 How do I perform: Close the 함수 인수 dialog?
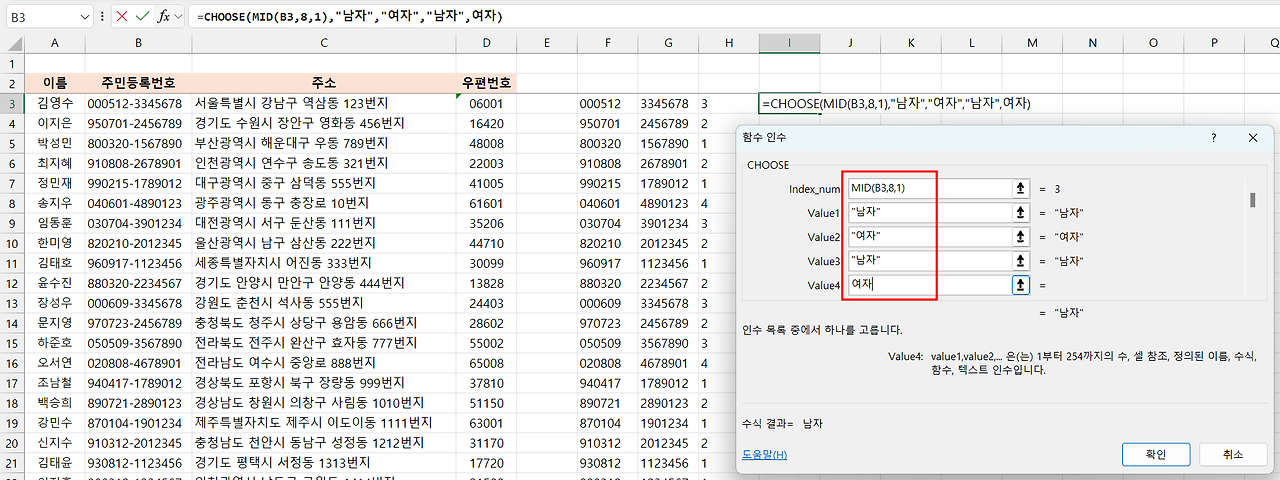pyautogui.click(x=1252, y=138)
